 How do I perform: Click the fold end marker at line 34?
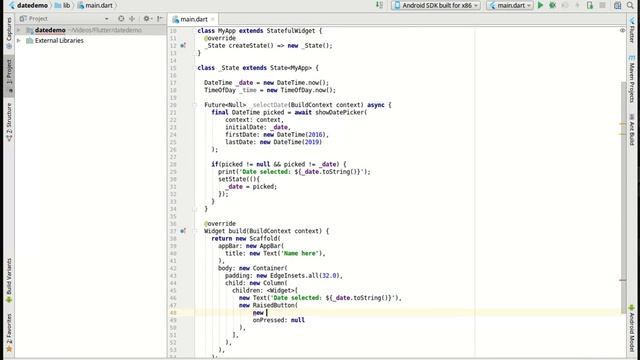[x=195, y=209]
